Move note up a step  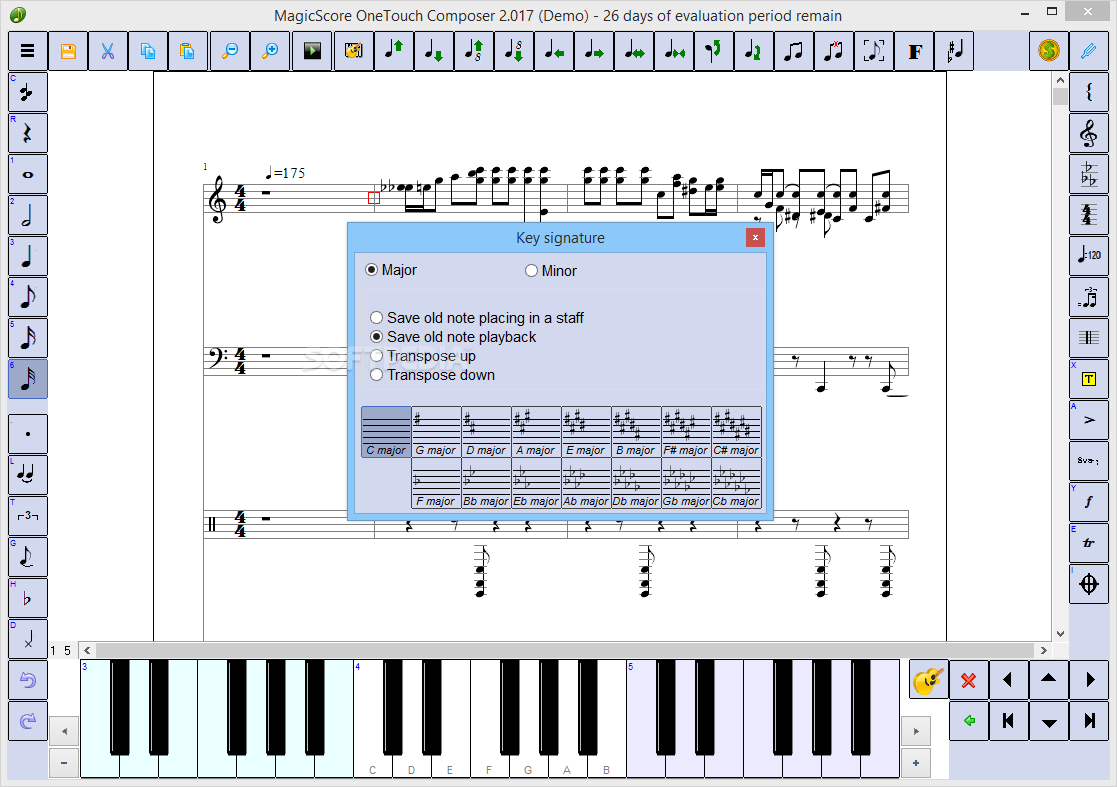[x=393, y=51]
